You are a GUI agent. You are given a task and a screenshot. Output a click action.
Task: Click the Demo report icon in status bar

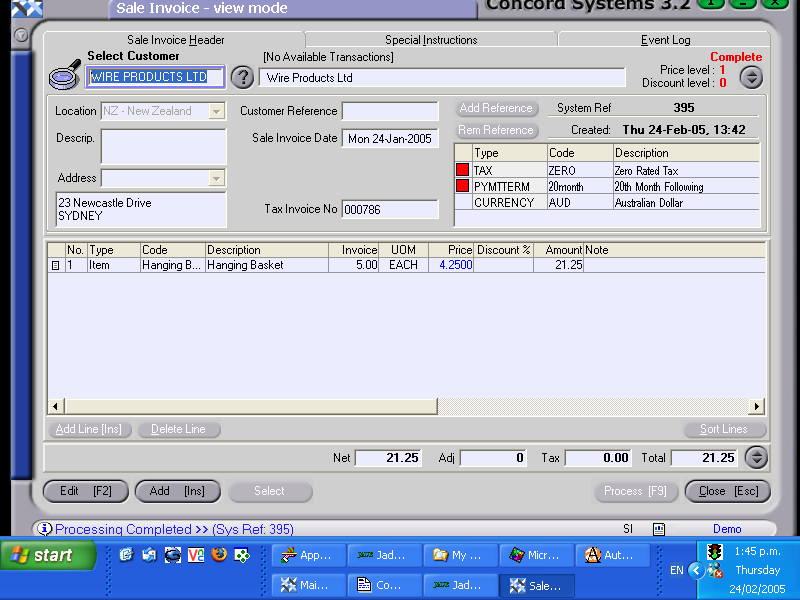pyautogui.click(x=659, y=527)
